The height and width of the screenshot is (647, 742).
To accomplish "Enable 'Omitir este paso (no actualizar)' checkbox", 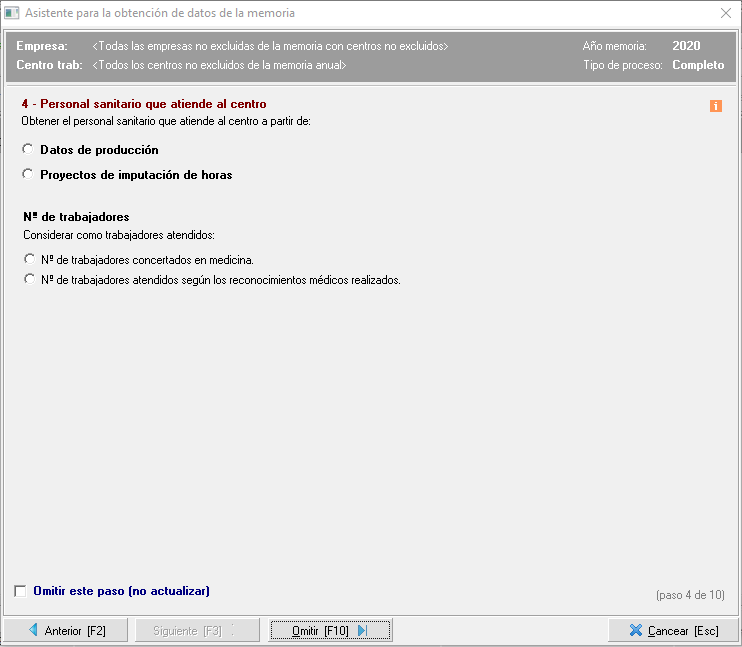I will point(21,591).
